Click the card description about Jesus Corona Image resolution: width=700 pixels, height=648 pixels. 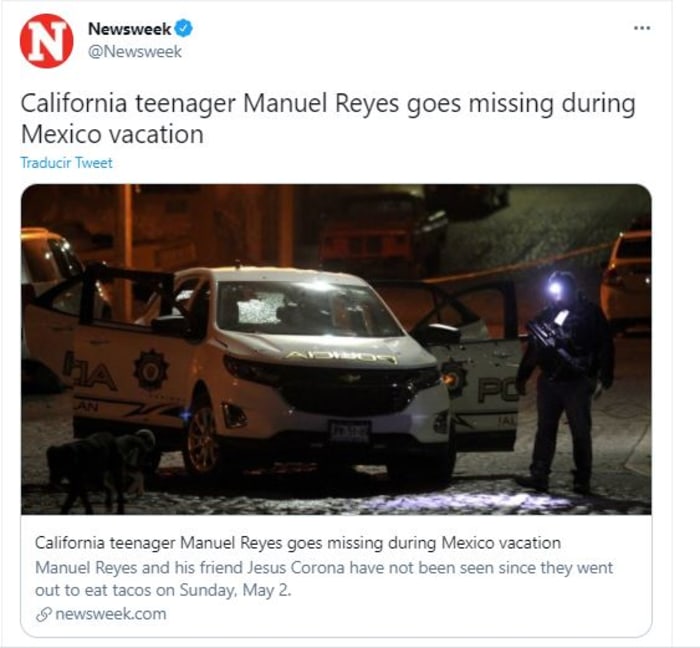(x=324, y=579)
